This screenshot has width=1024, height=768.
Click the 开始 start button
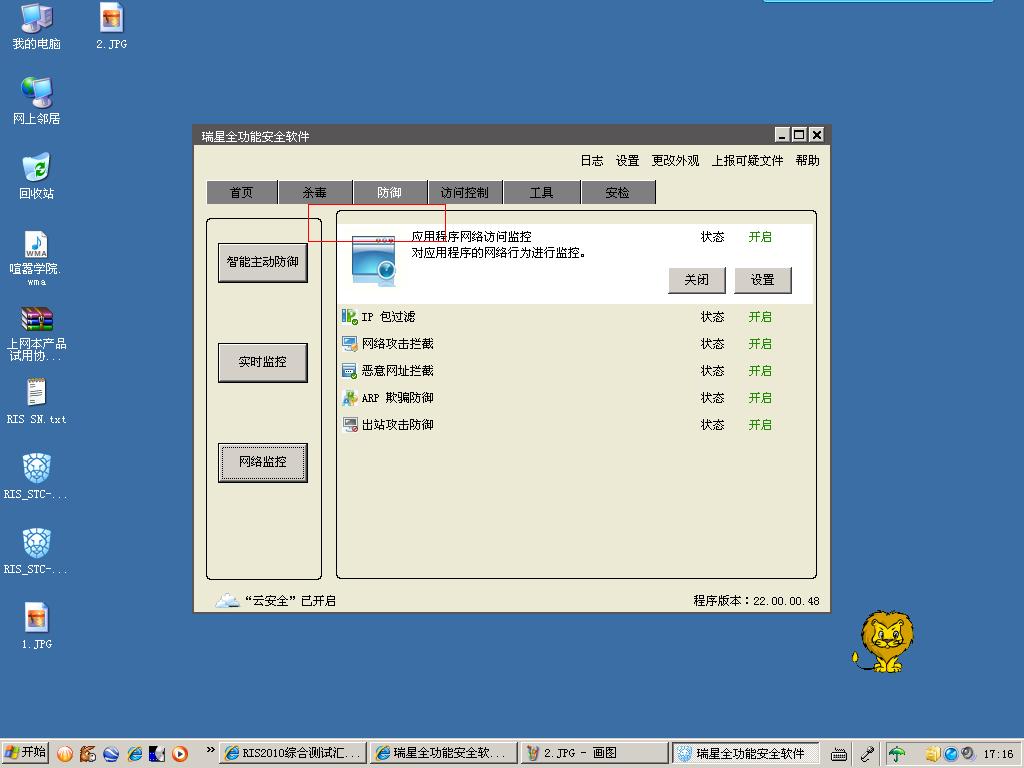tap(25, 753)
